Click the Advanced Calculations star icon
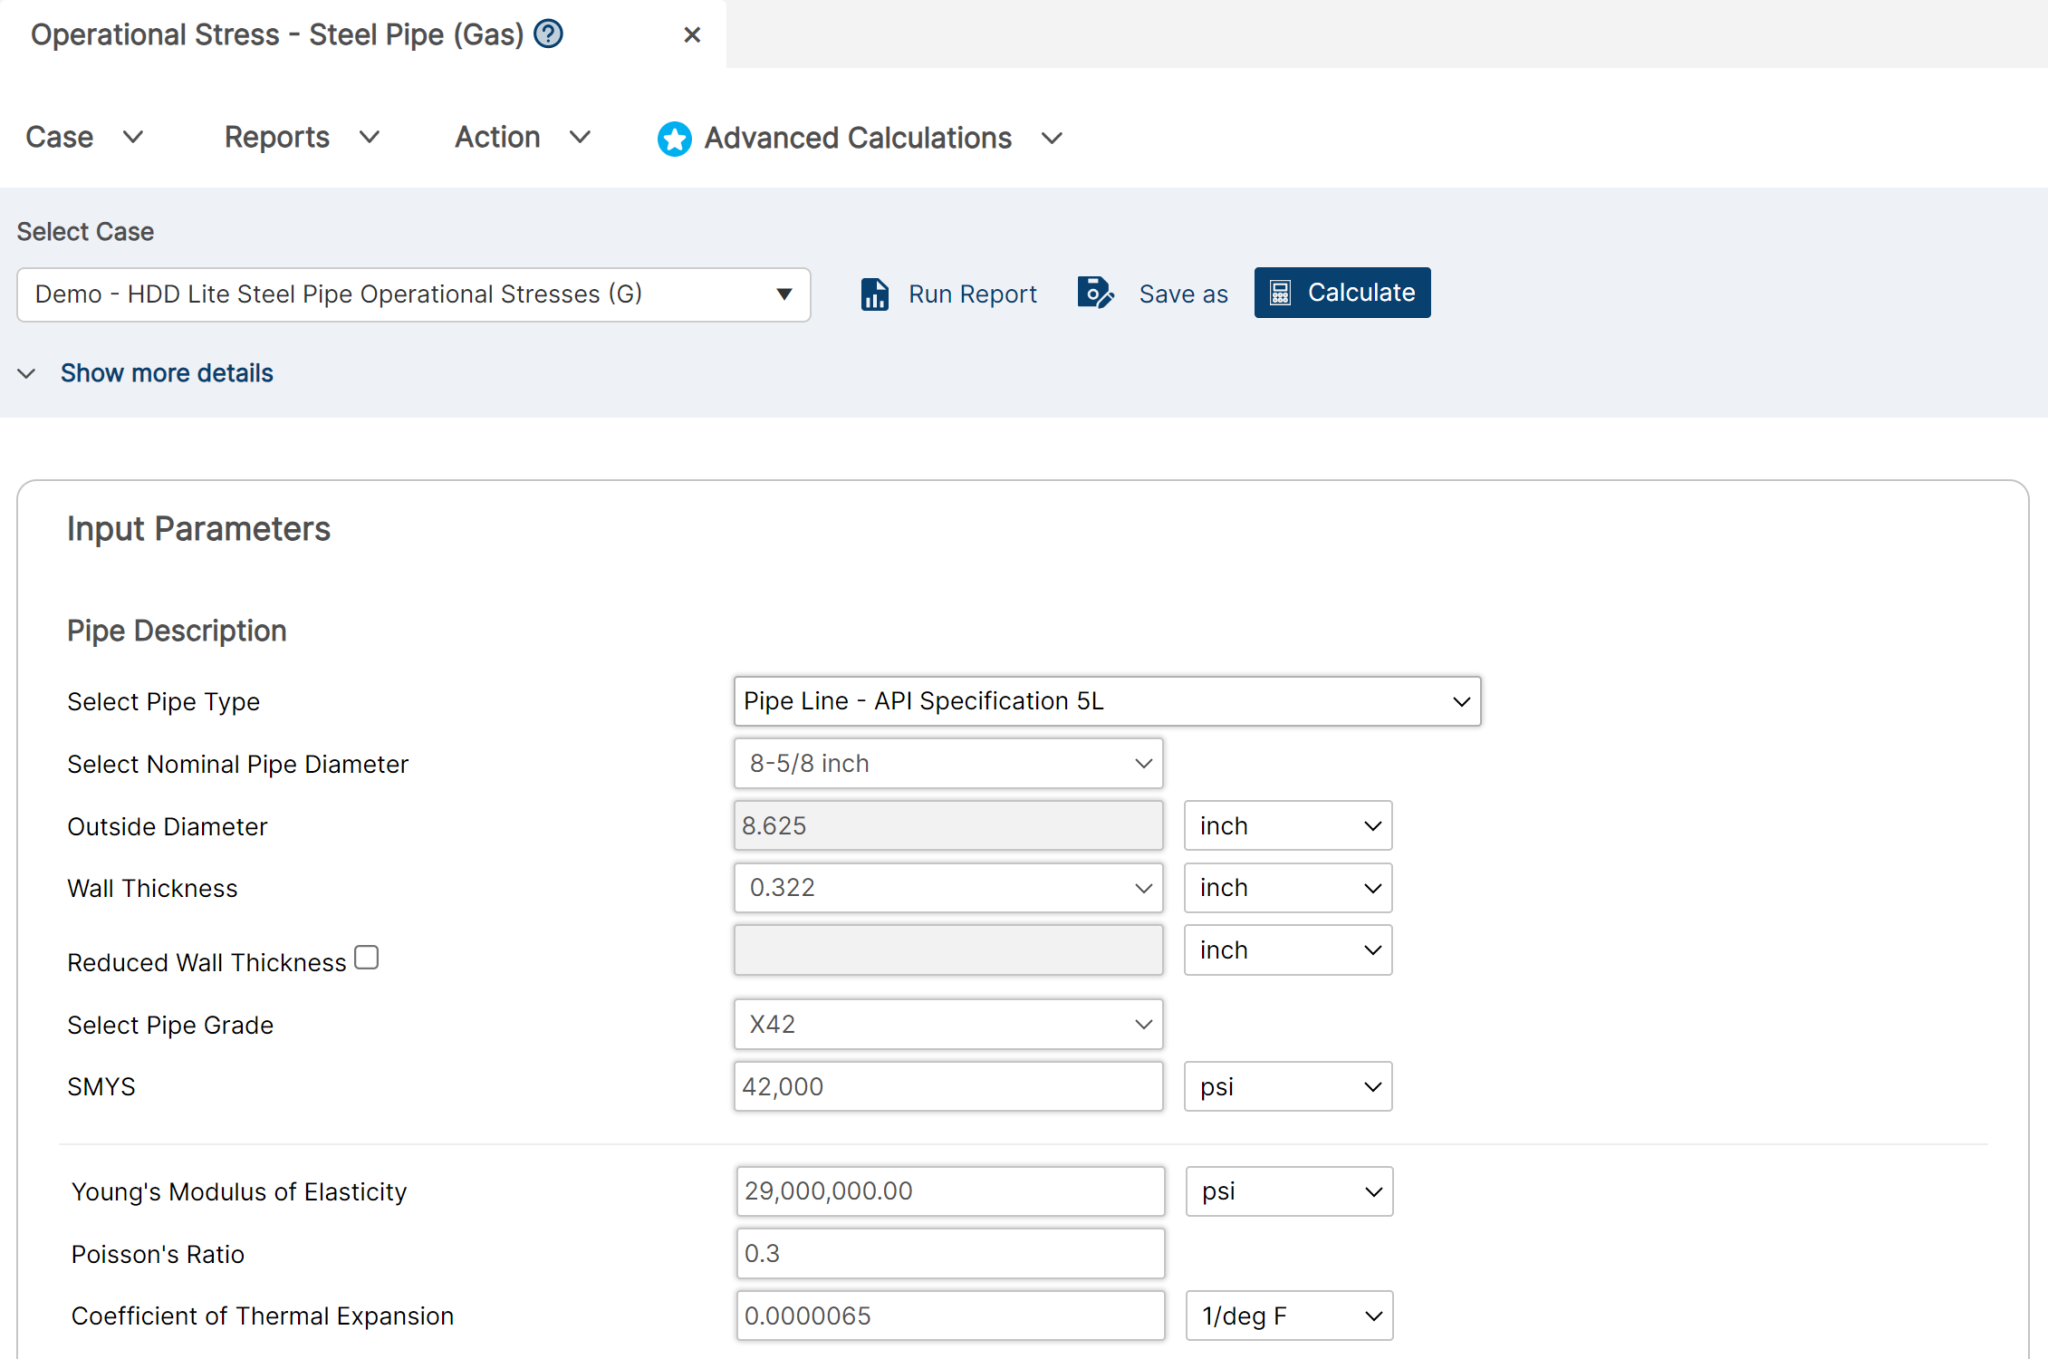 click(x=675, y=139)
